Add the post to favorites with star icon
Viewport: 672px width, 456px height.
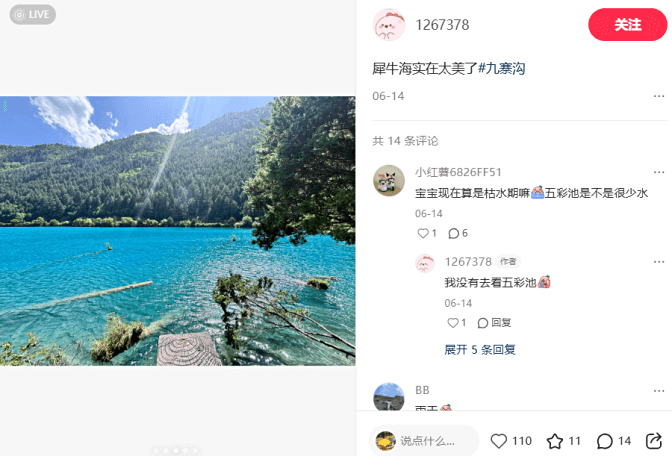[x=555, y=441]
